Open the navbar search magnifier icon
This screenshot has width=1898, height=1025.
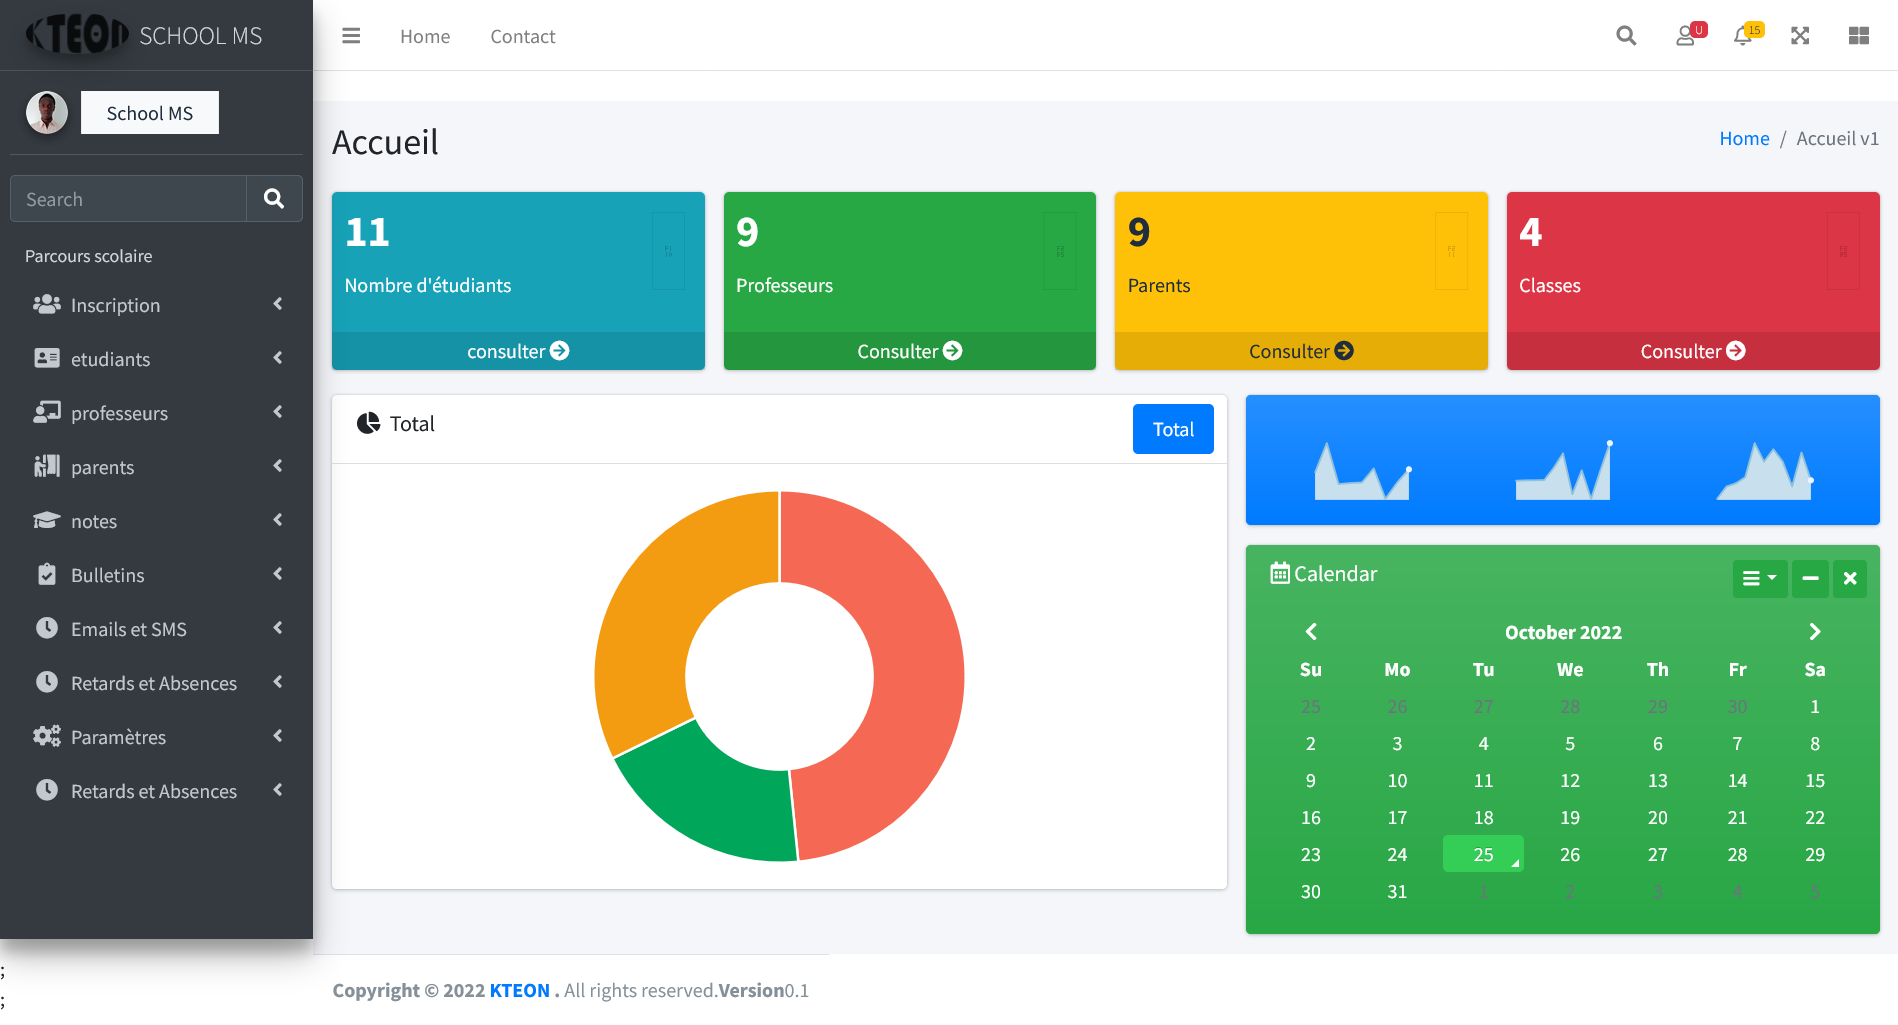[x=1626, y=36]
